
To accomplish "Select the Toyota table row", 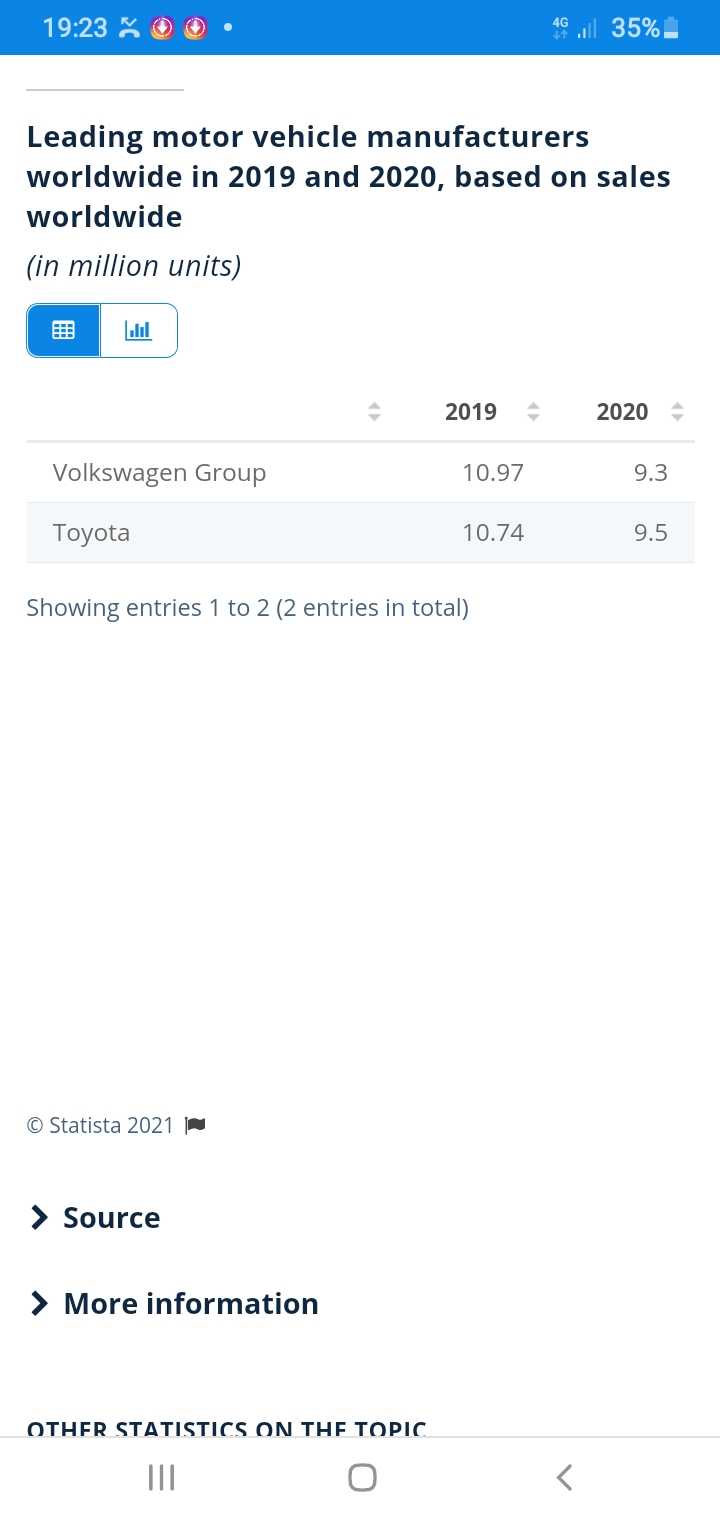I will [360, 532].
